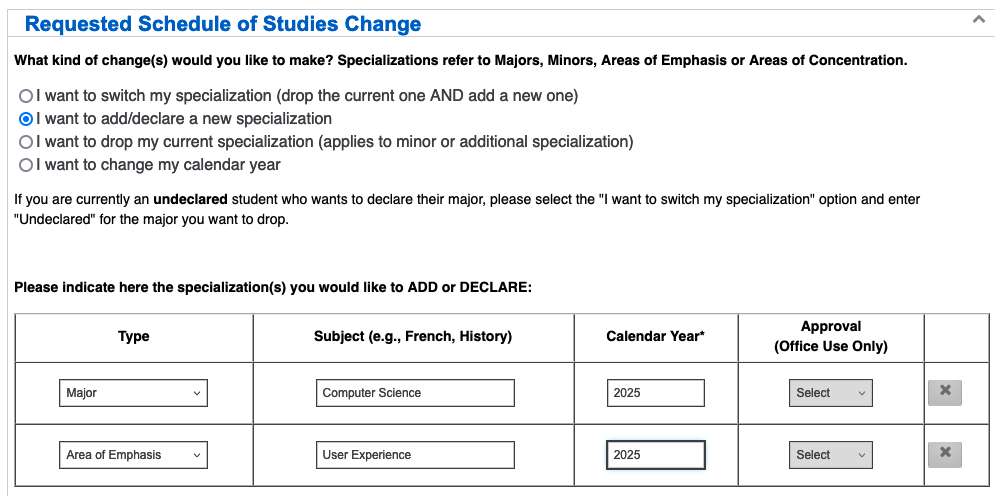
Task: Click the User Experience subject field
Action: pyautogui.click(x=415, y=455)
